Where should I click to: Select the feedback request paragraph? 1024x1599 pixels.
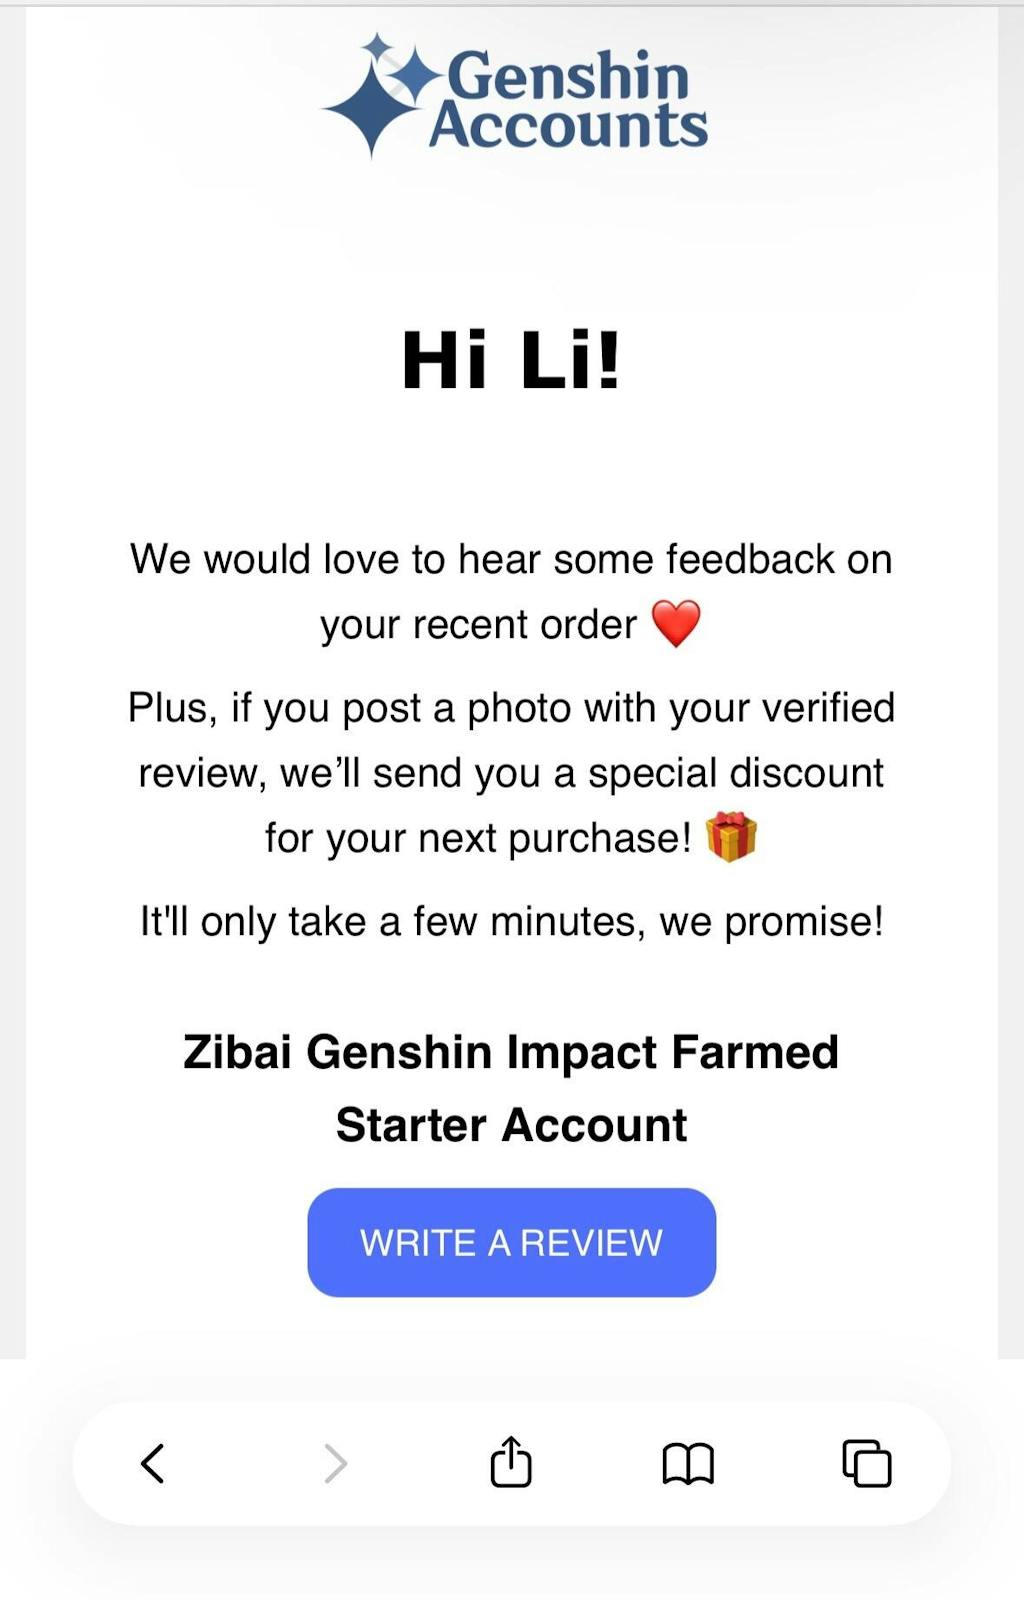pos(512,590)
